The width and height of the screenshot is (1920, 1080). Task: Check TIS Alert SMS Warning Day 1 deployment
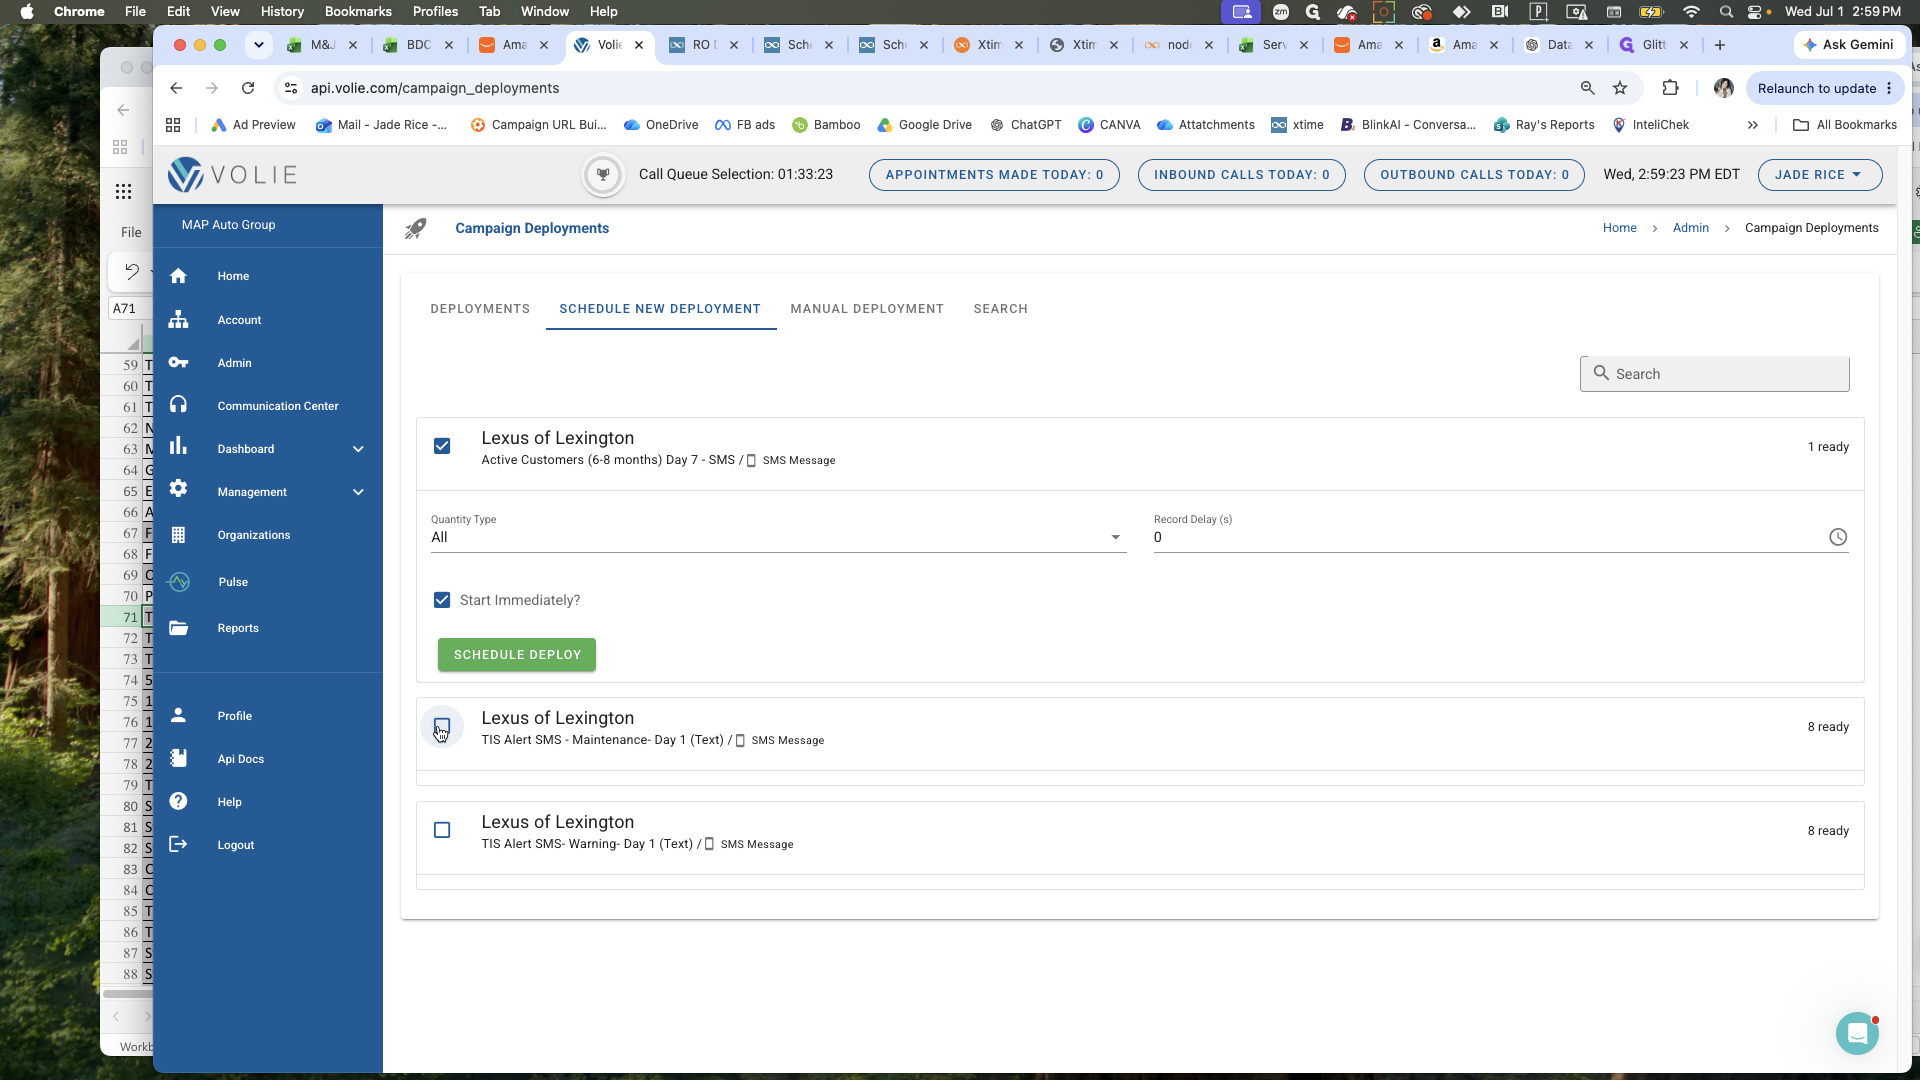click(x=442, y=830)
